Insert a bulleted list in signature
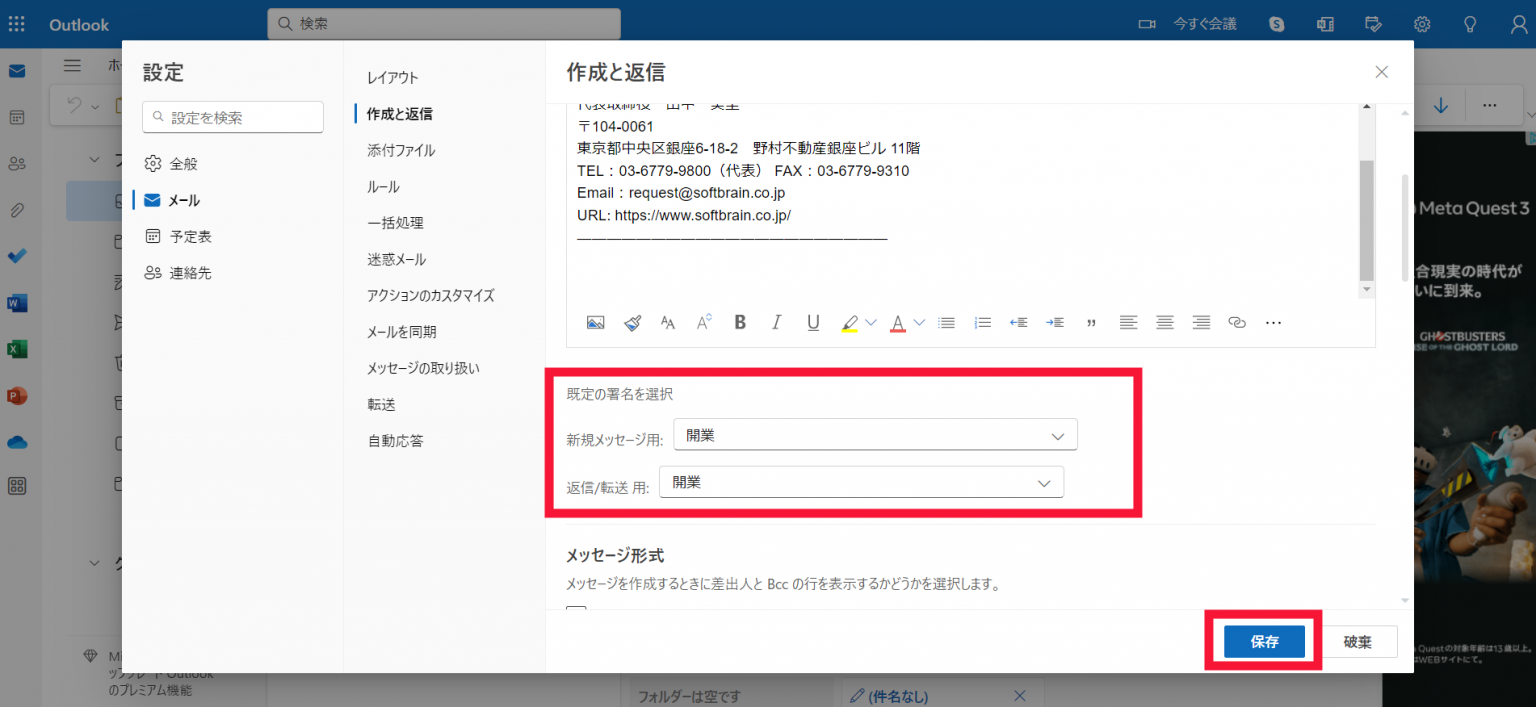 946,322
